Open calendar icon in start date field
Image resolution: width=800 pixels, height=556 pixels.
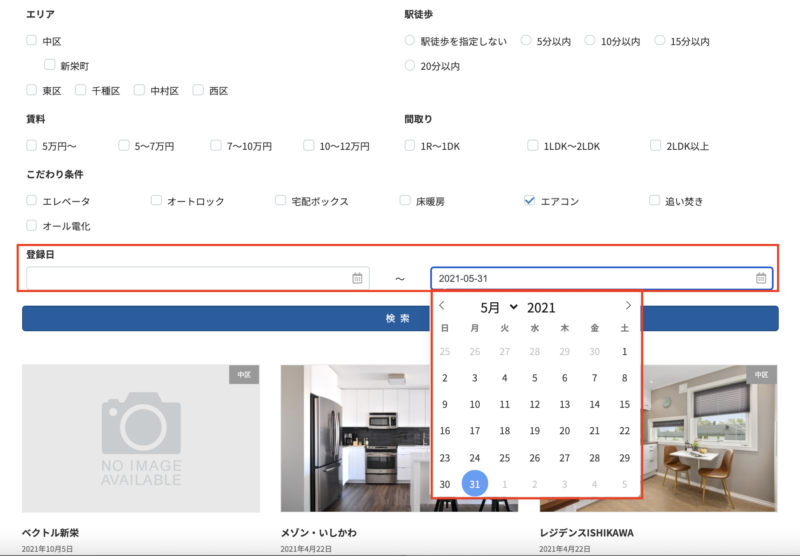pyautogui.click(x=357, y=278)
